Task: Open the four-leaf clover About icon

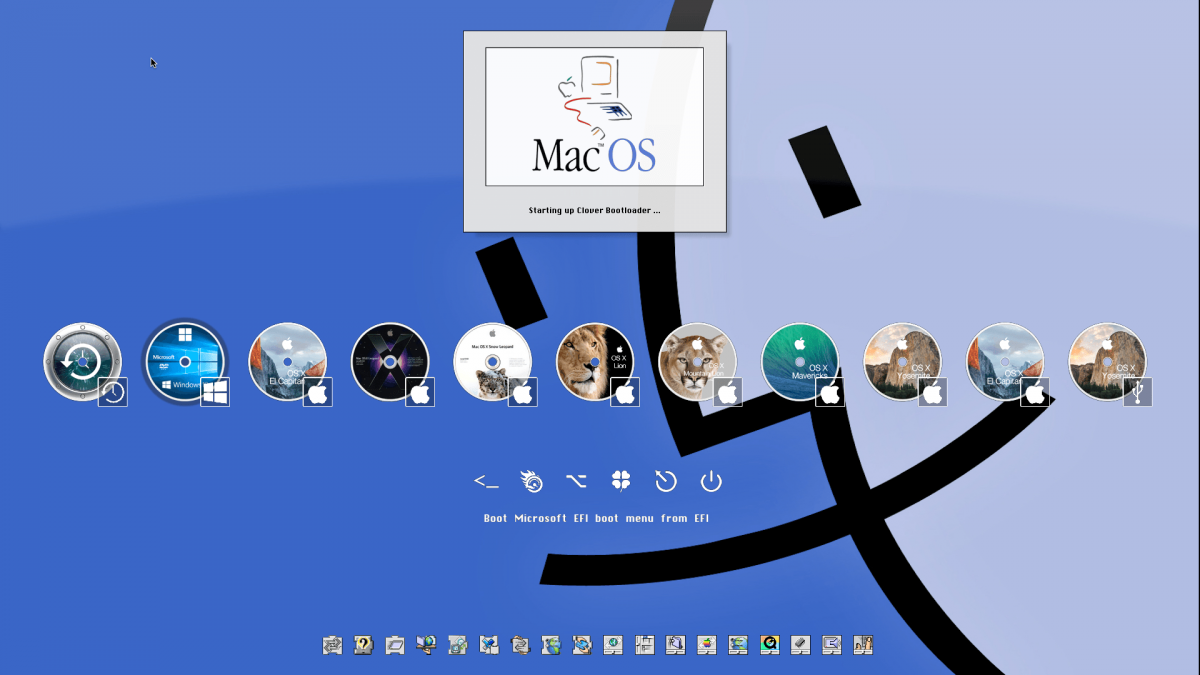Action: pos(621,482)
